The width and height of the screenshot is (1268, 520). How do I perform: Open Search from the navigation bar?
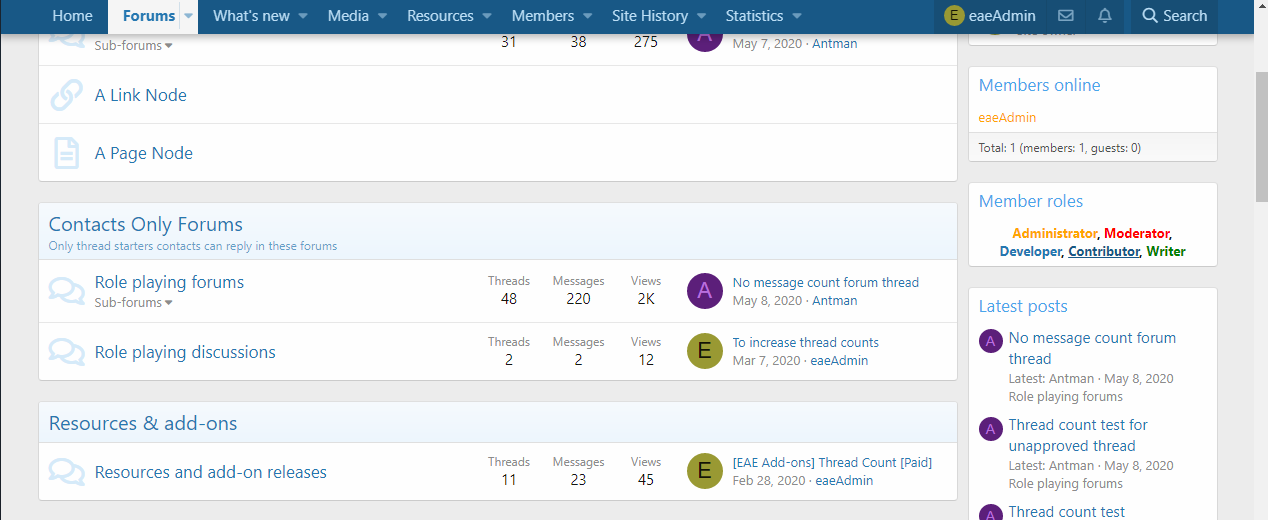[1174, 16]
